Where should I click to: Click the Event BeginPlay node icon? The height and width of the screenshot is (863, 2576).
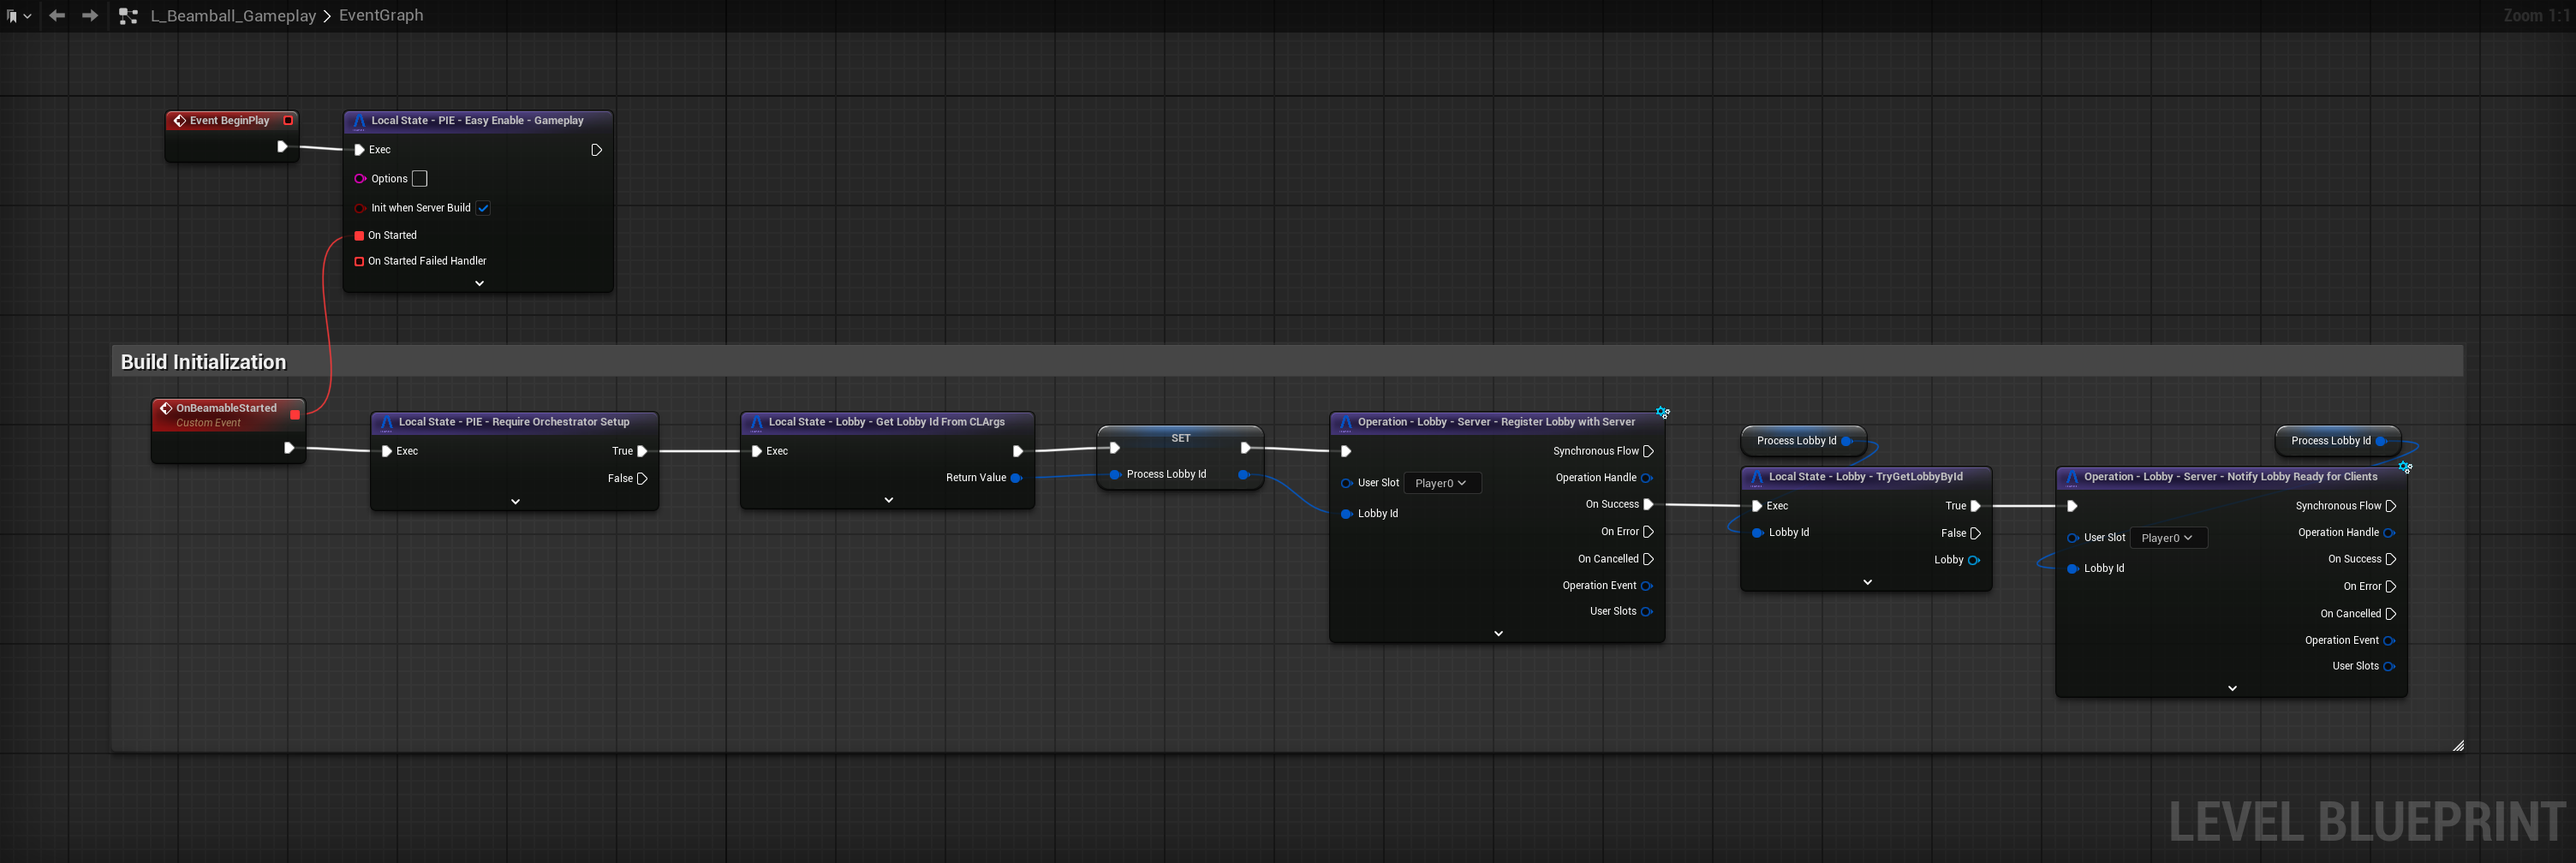pos(179,121)
